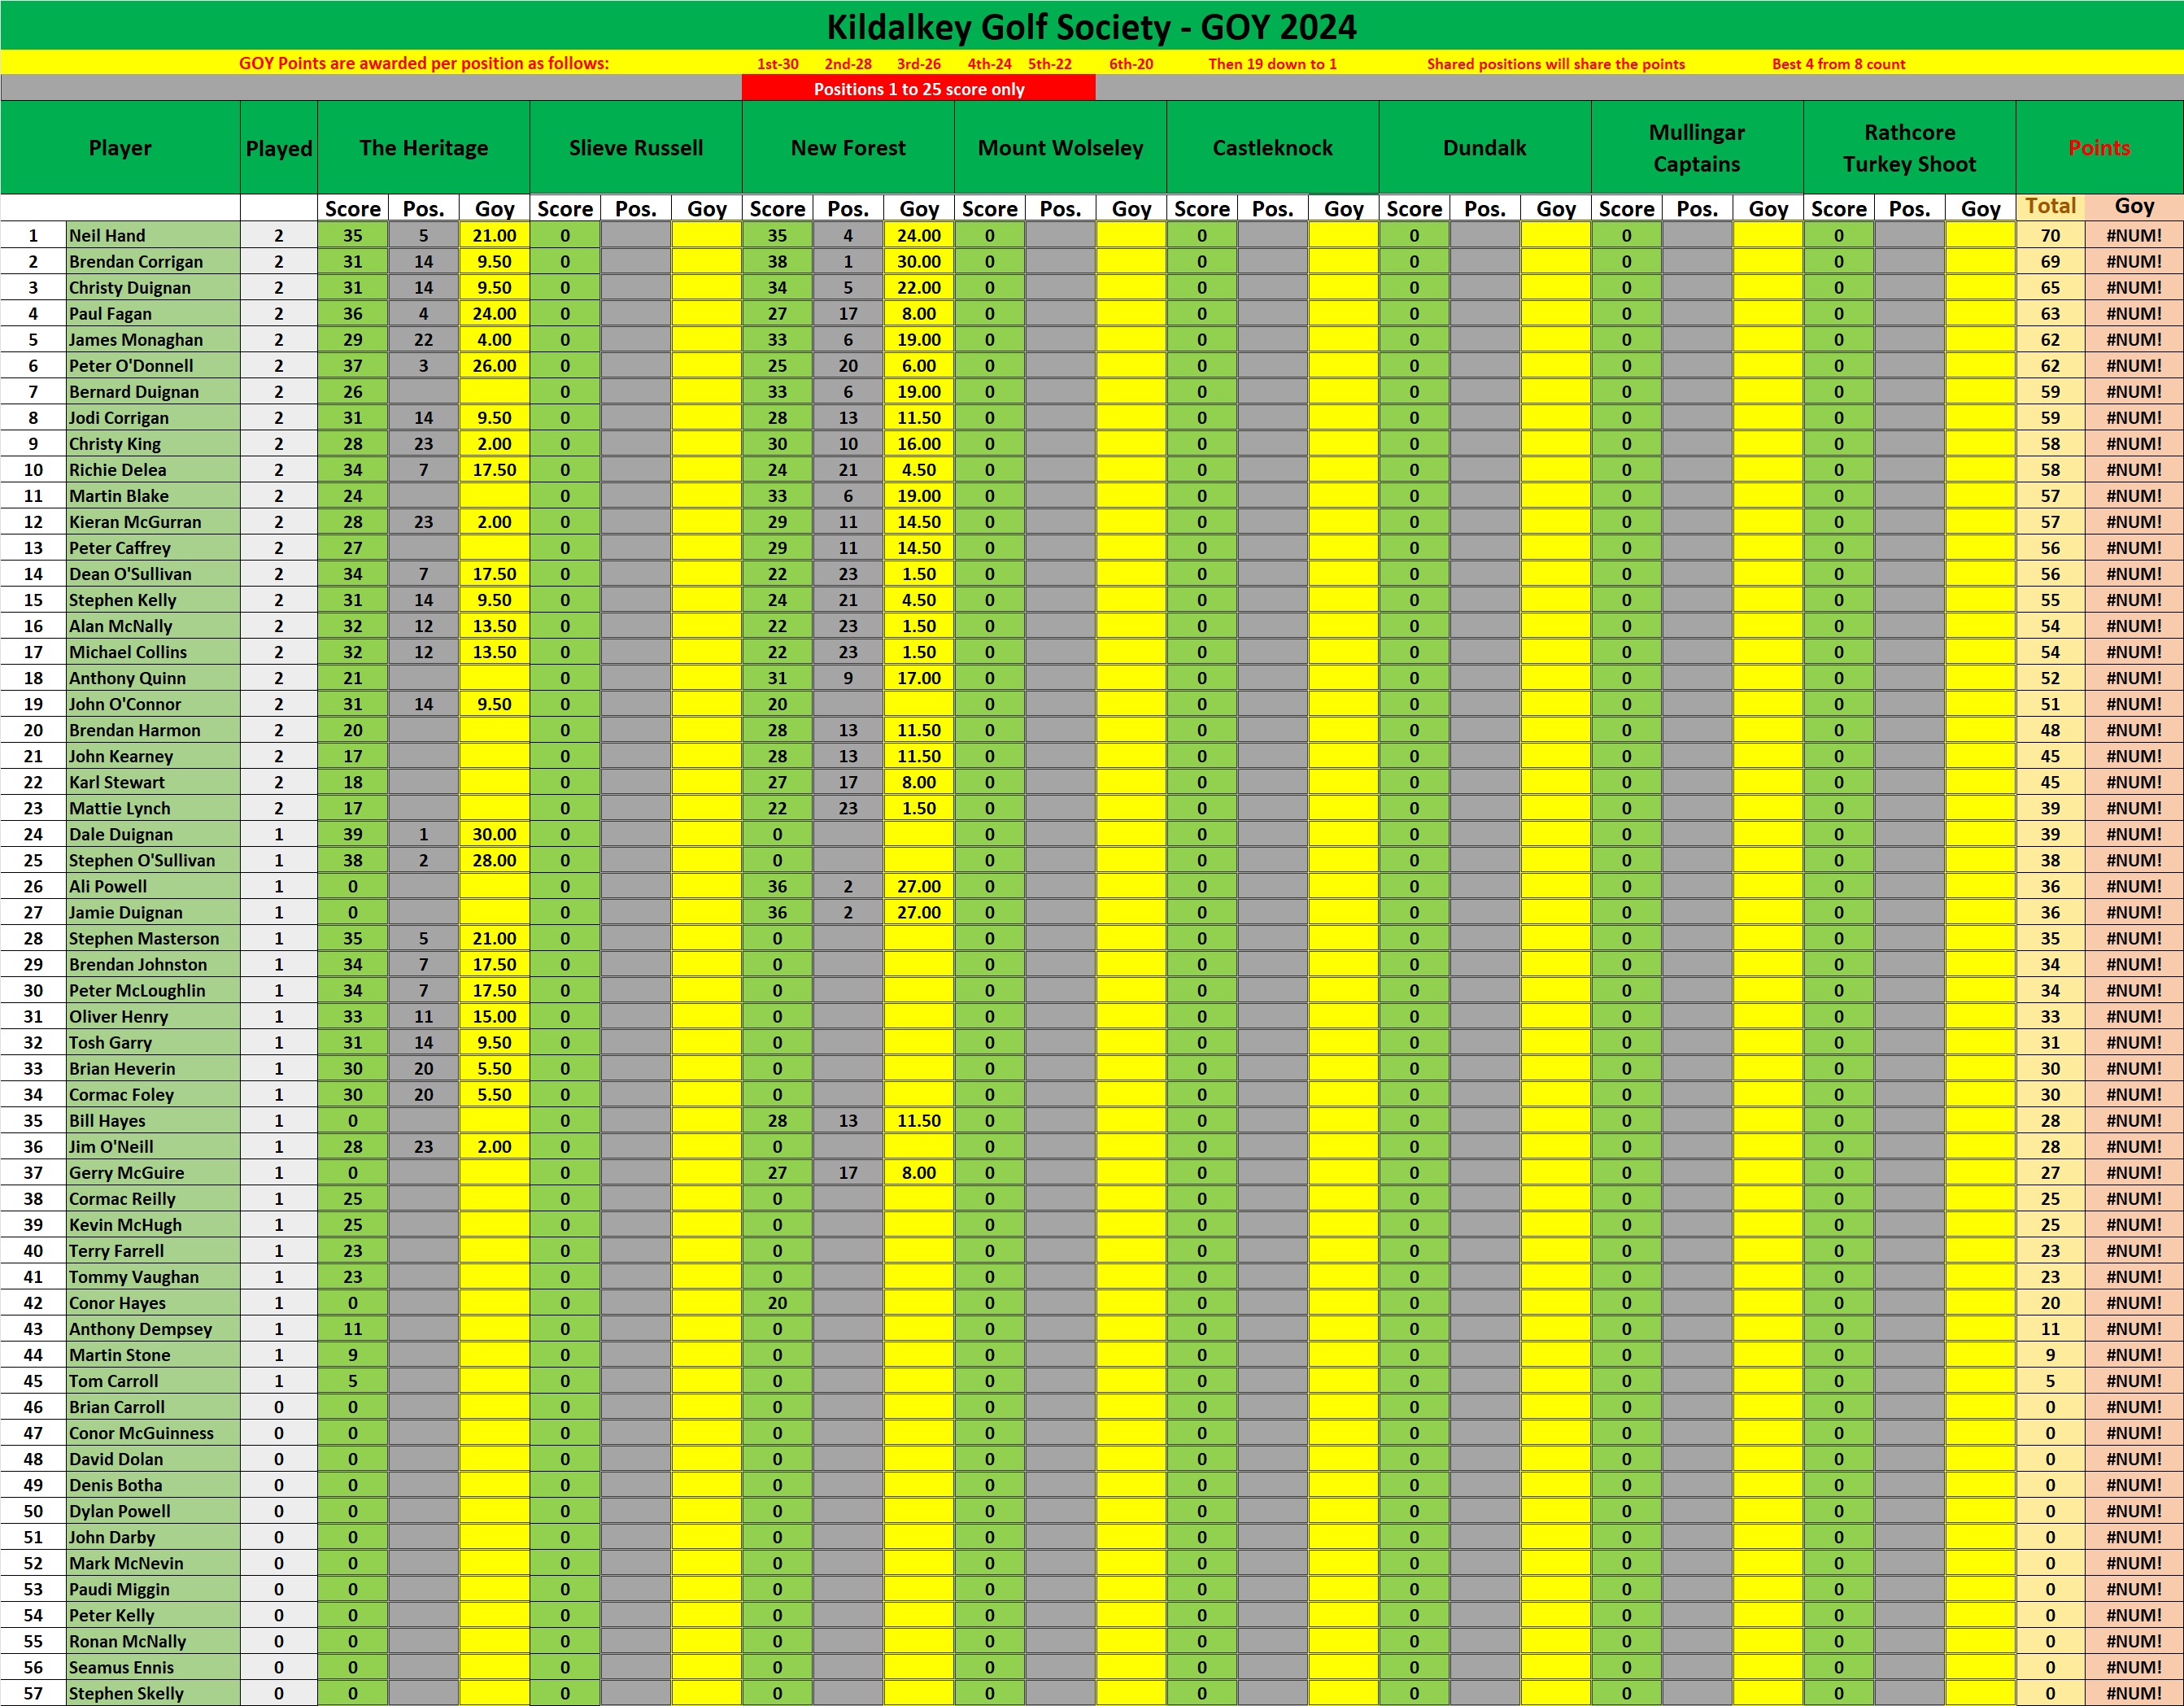Viewport: 2184px width, 1706px height.
Task: Select player name Dean O'Sullivan
Action: (x=153, y=573)
